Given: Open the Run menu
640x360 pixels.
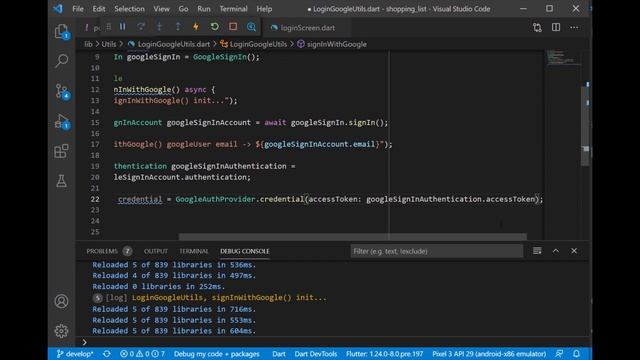Looking at the screenshot, I should [204, 9].
